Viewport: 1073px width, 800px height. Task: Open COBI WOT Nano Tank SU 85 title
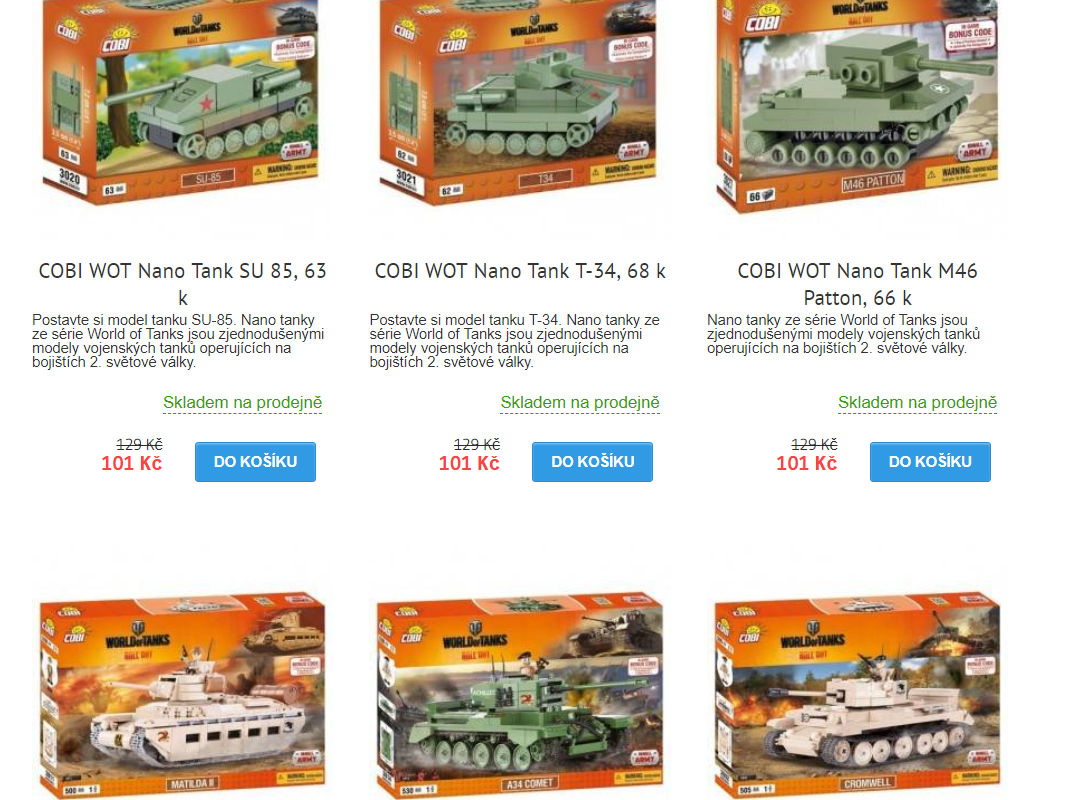182,284
